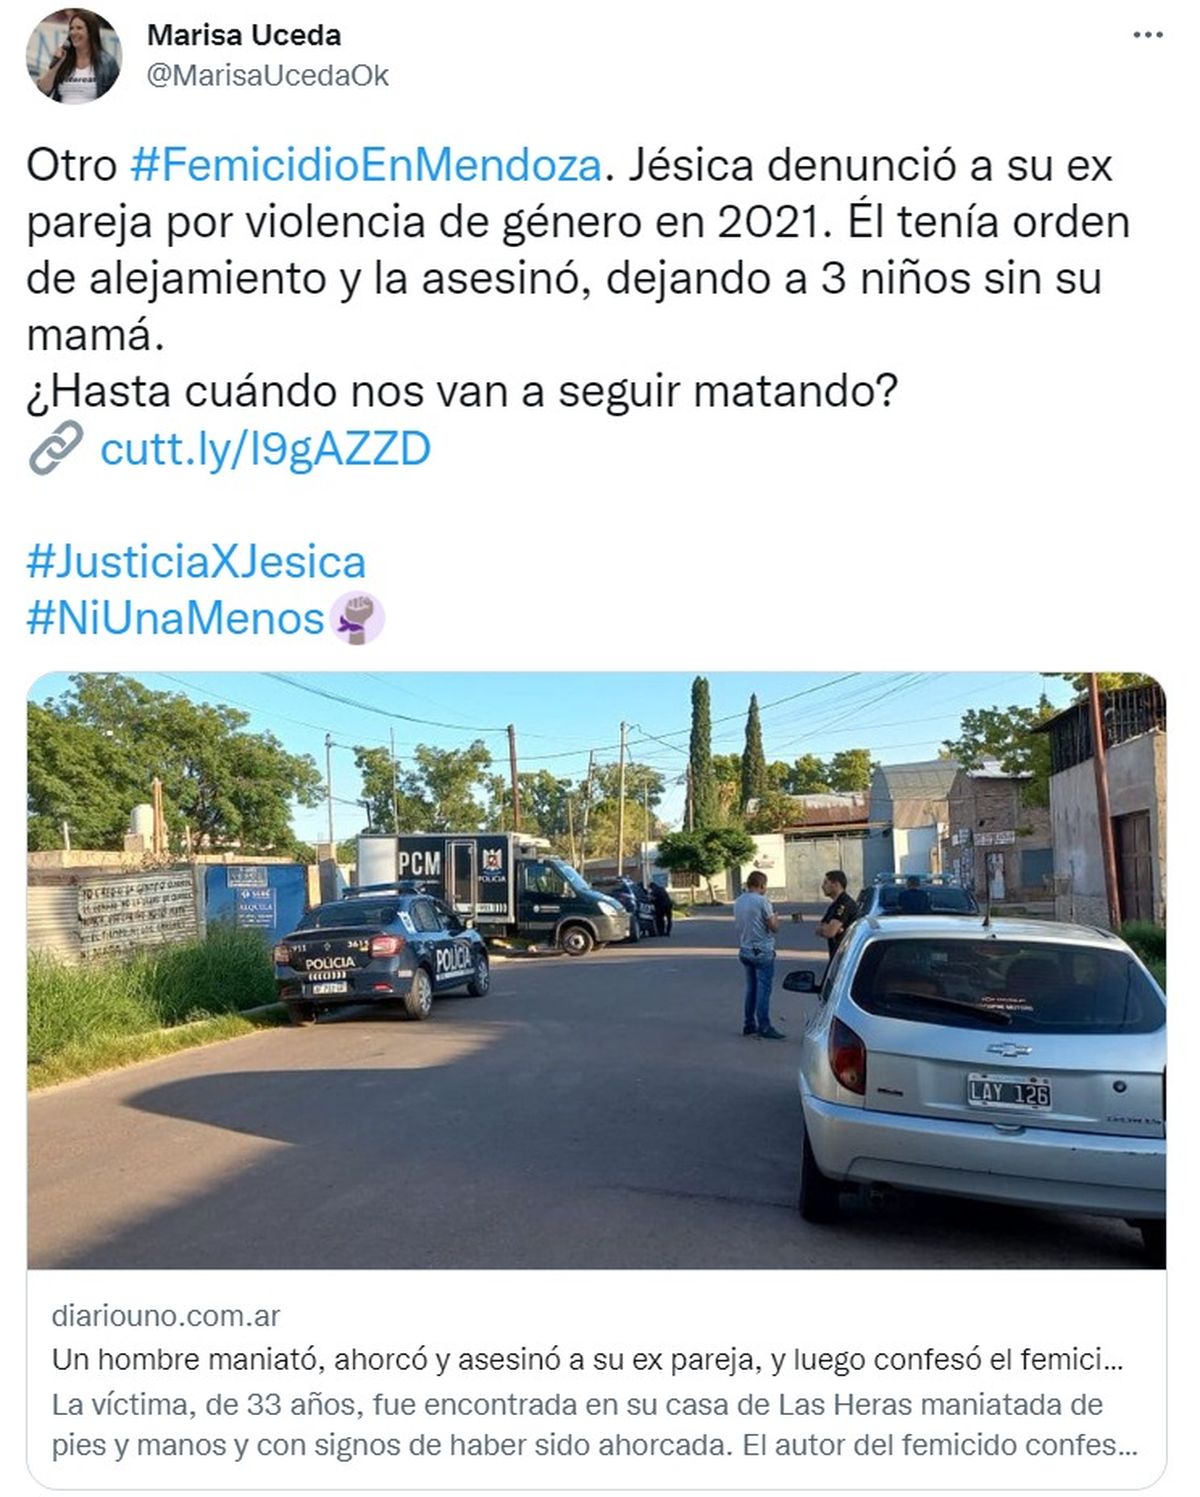This screenshot has height=1497, width=1200.
Task: Click the Policia patrol car in the photo
Action: tap(381, 953)
